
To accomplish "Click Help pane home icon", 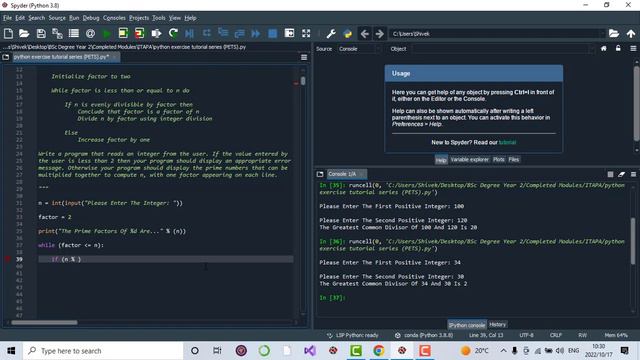I will 604,49.
